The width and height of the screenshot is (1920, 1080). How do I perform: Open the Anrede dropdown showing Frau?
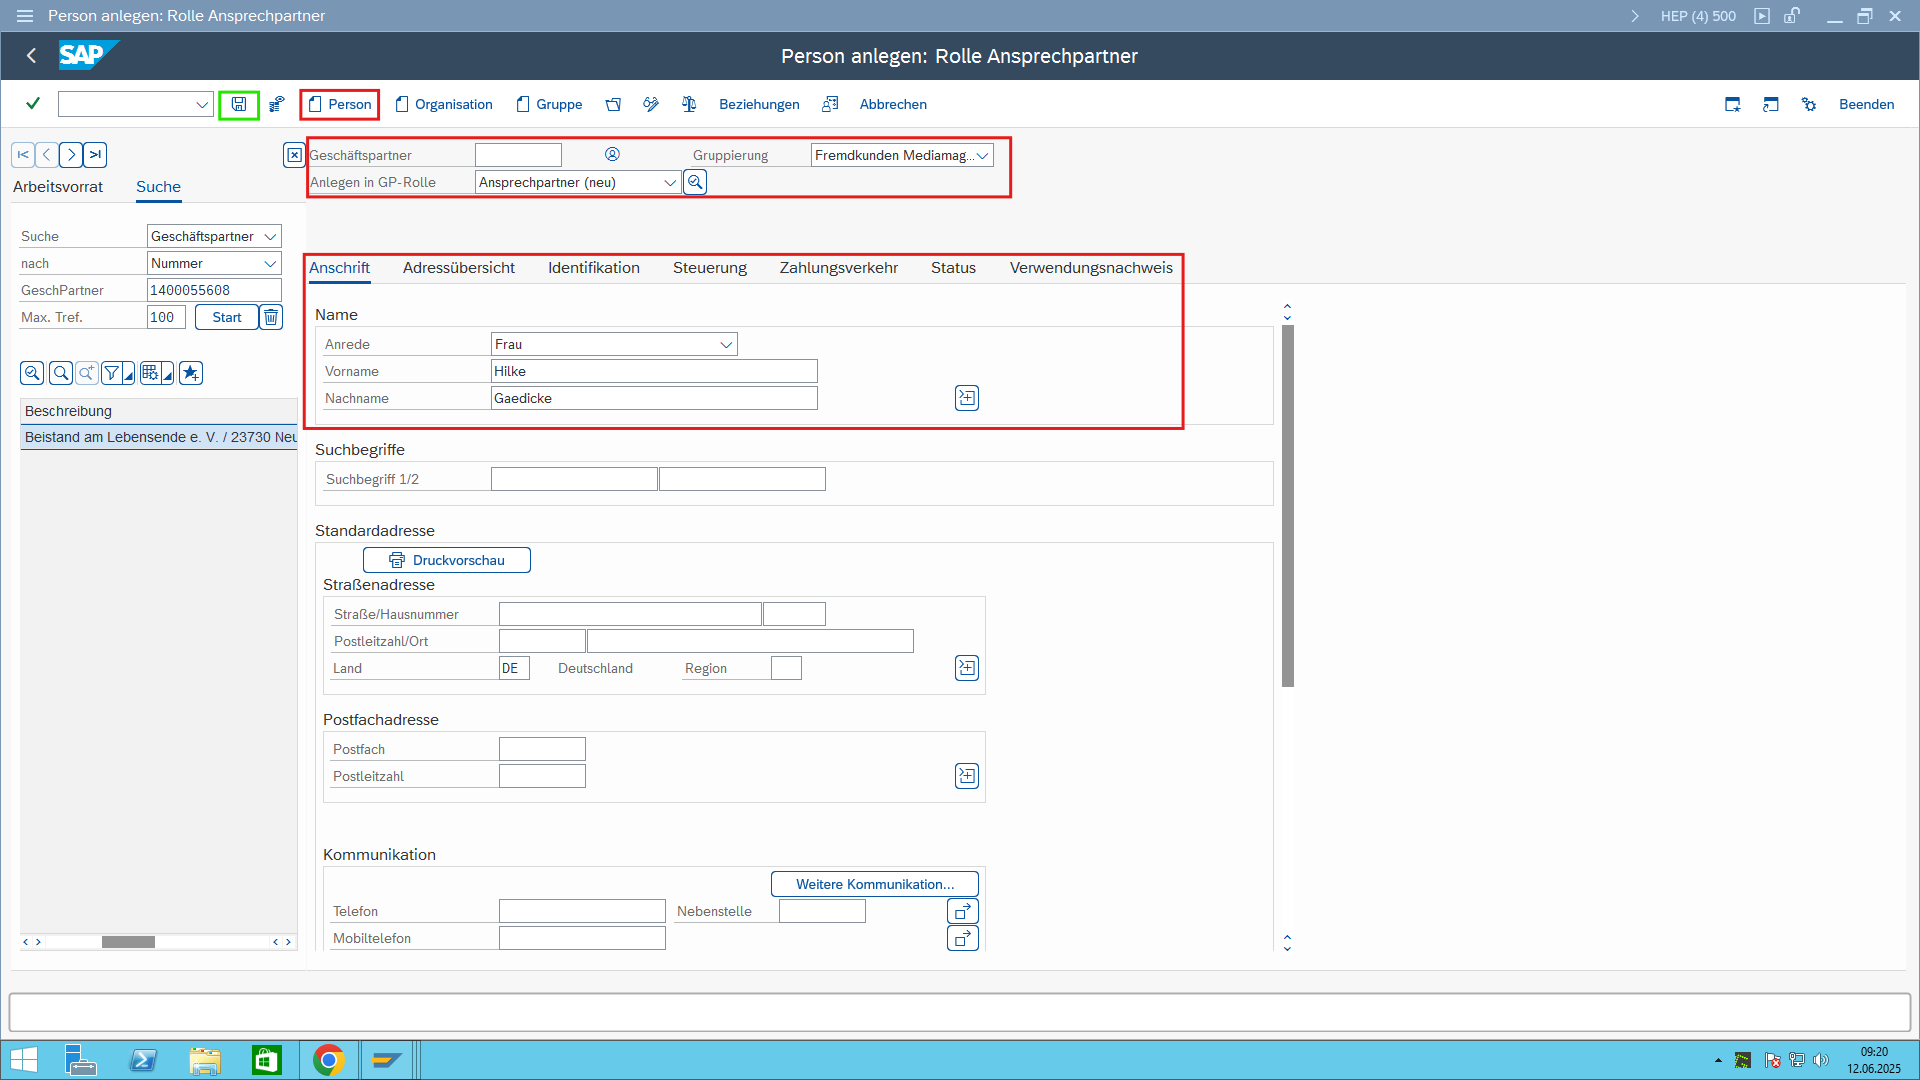pos(726,344)
